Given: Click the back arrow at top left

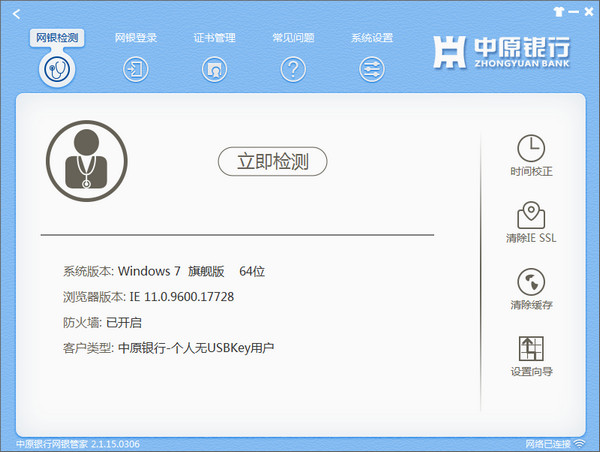Looking at the screenshot, I should [16, 14].
